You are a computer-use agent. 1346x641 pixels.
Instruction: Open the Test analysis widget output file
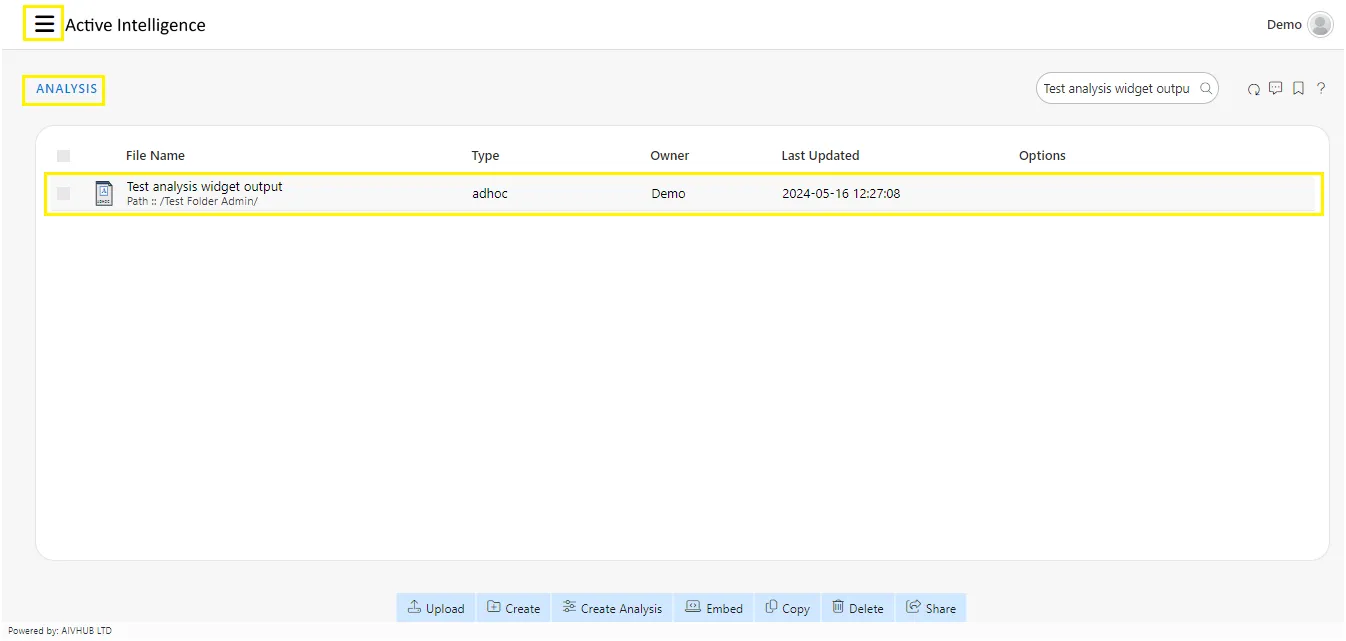204,186
